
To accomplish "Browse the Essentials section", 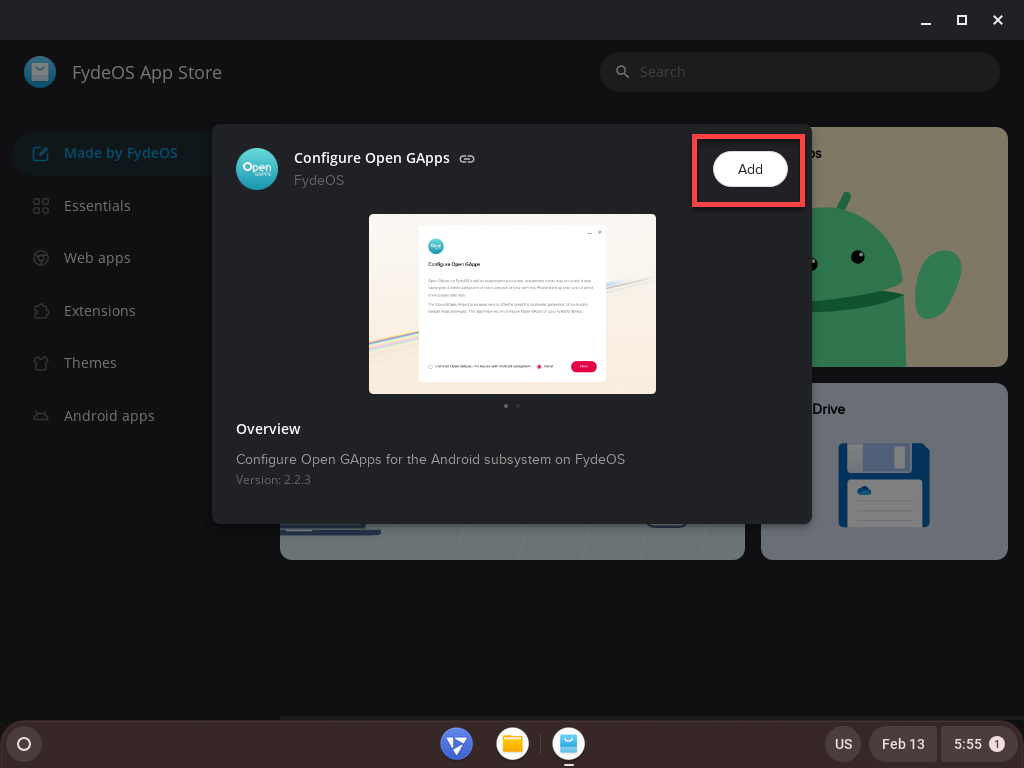I will (97, 206).
